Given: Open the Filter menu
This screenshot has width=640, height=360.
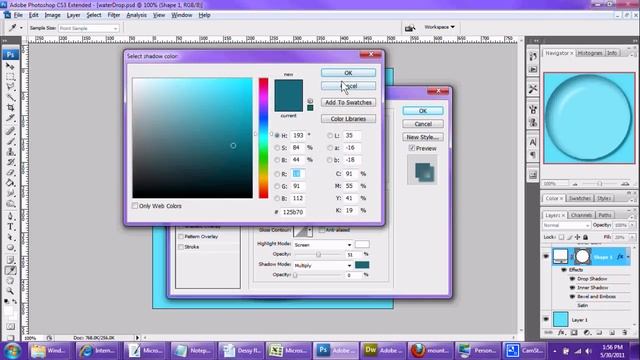Looking at the screenshot, I should pos(113,15).
